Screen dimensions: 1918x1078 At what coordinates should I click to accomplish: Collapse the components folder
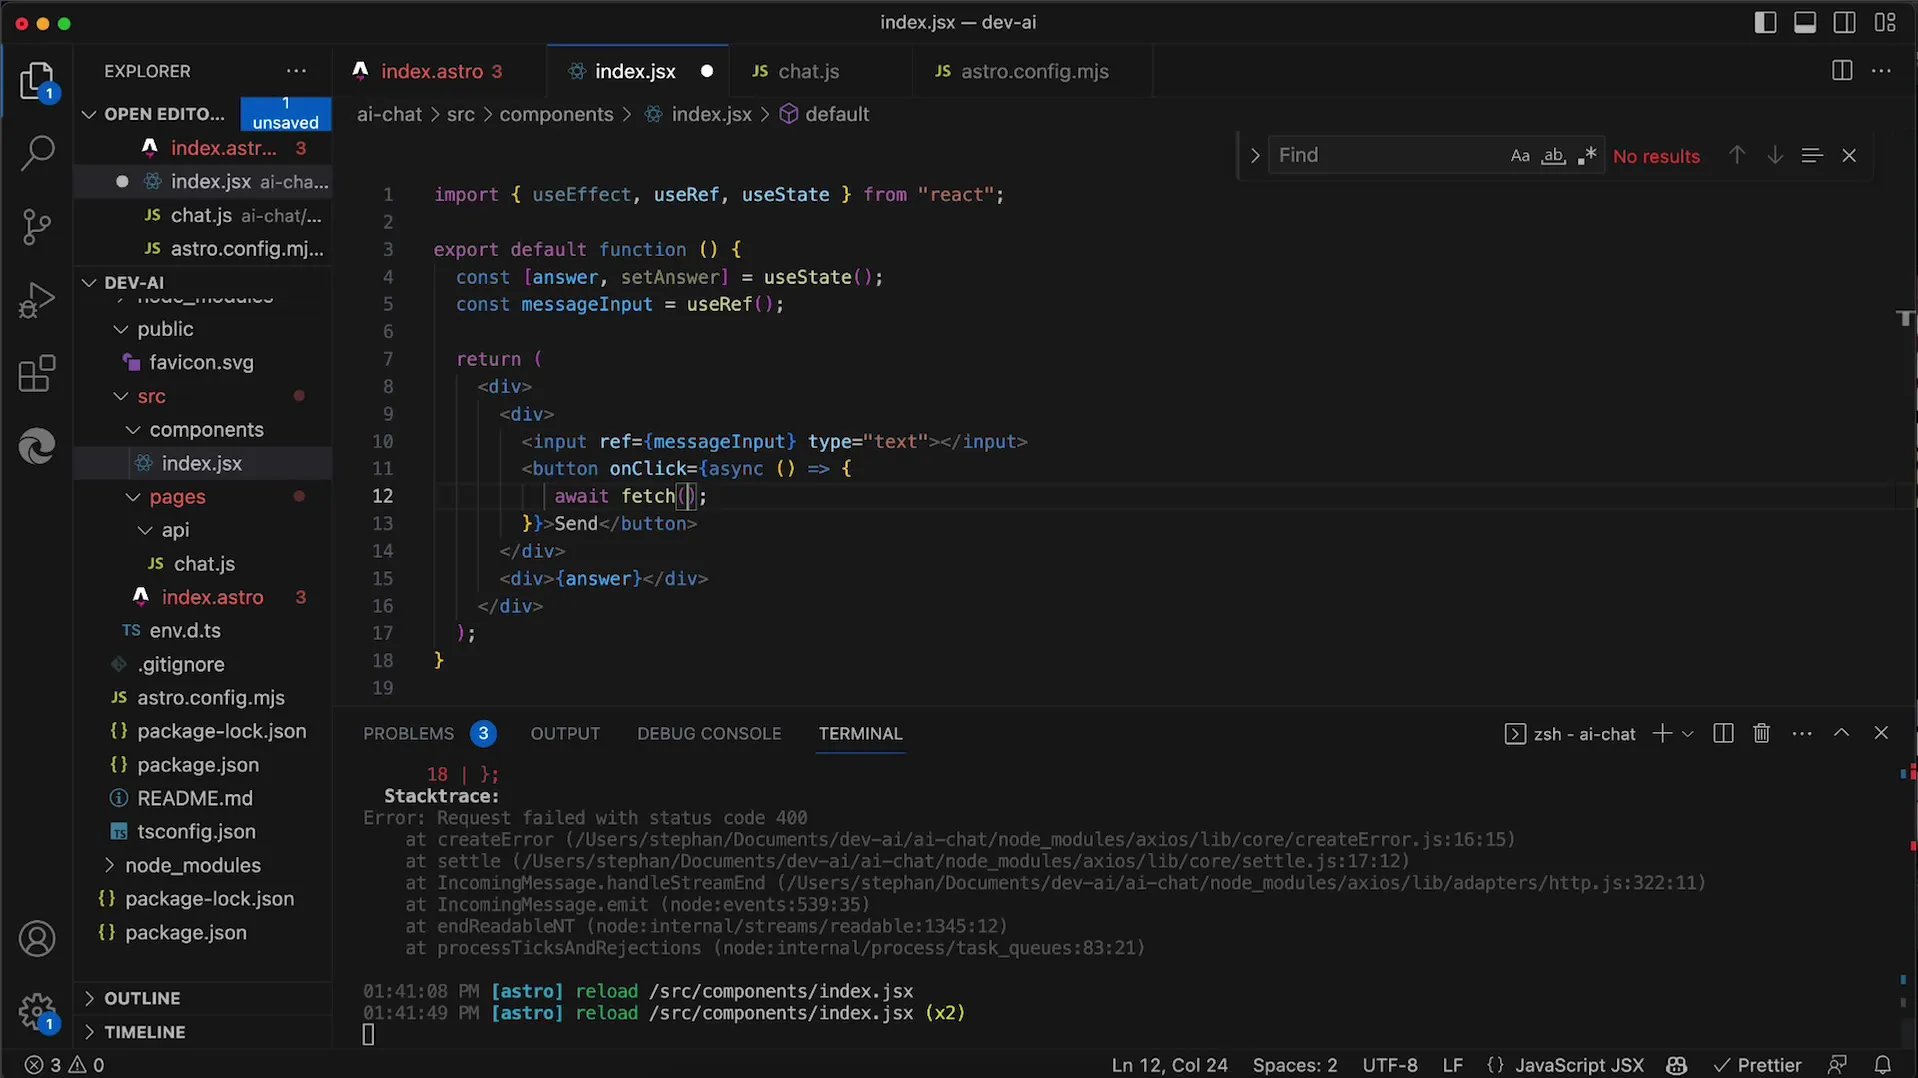[133, 430]
